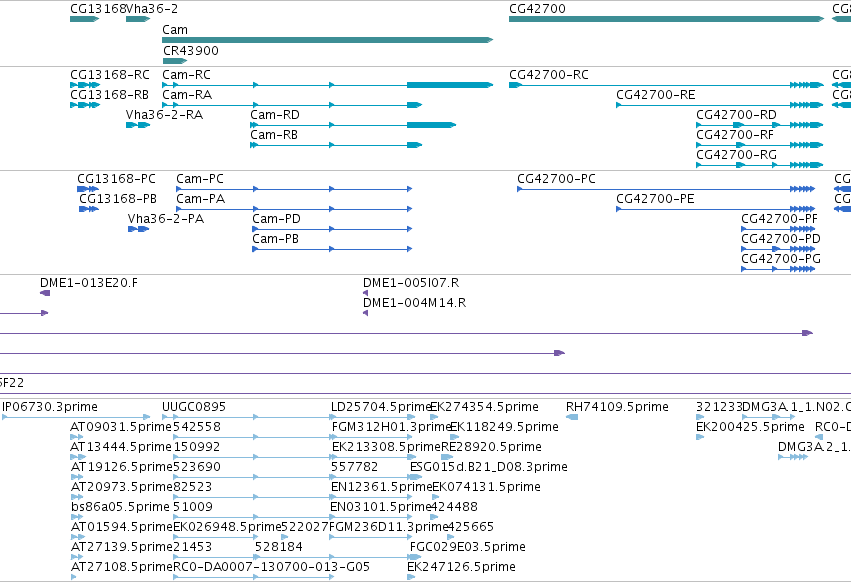Select the CG13168-PB protein label

[118, 199]
